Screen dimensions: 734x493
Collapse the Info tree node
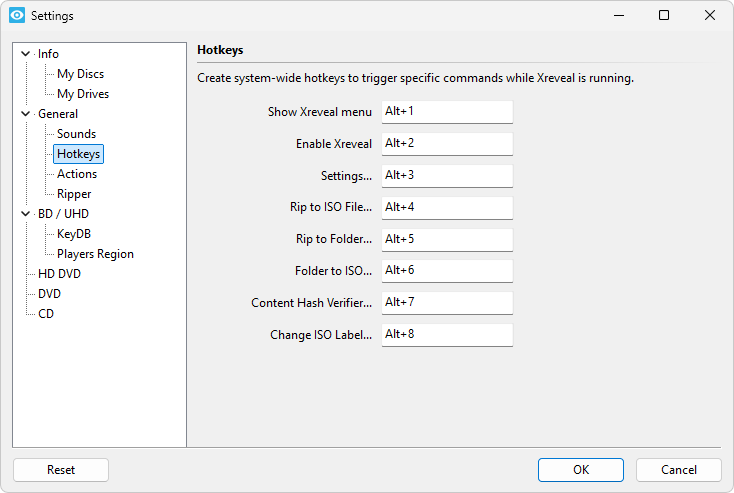tap(25, 54)
